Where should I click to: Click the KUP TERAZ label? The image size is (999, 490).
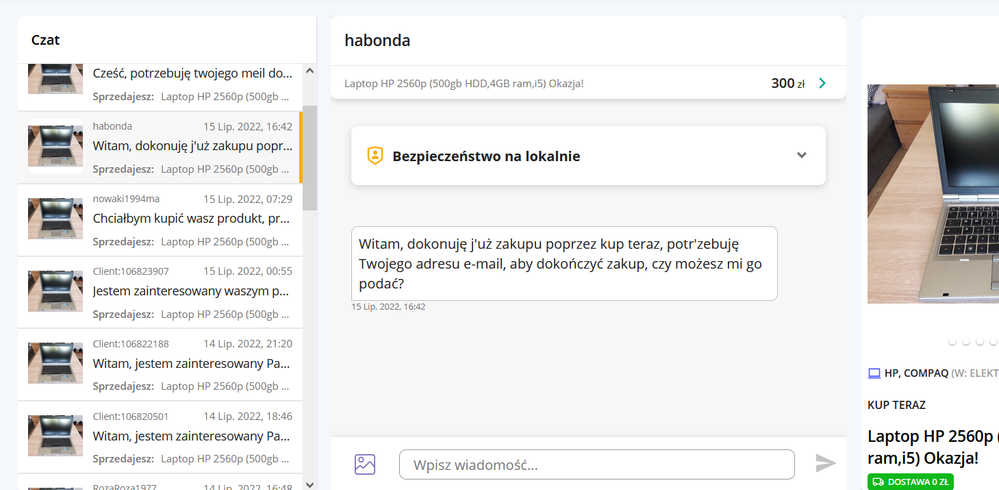tap(896, 405)
